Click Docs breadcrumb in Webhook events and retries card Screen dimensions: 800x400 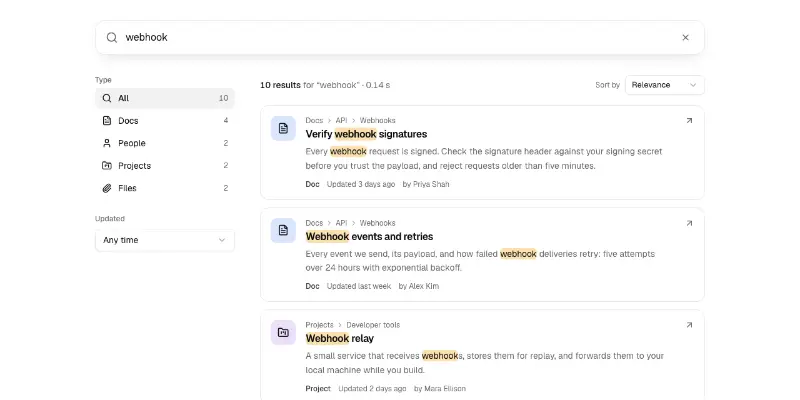point(314,223)
